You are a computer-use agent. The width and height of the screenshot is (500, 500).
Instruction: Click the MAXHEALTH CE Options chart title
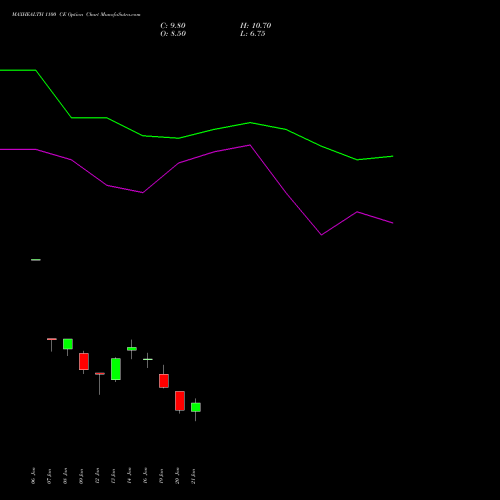point(76,14)
